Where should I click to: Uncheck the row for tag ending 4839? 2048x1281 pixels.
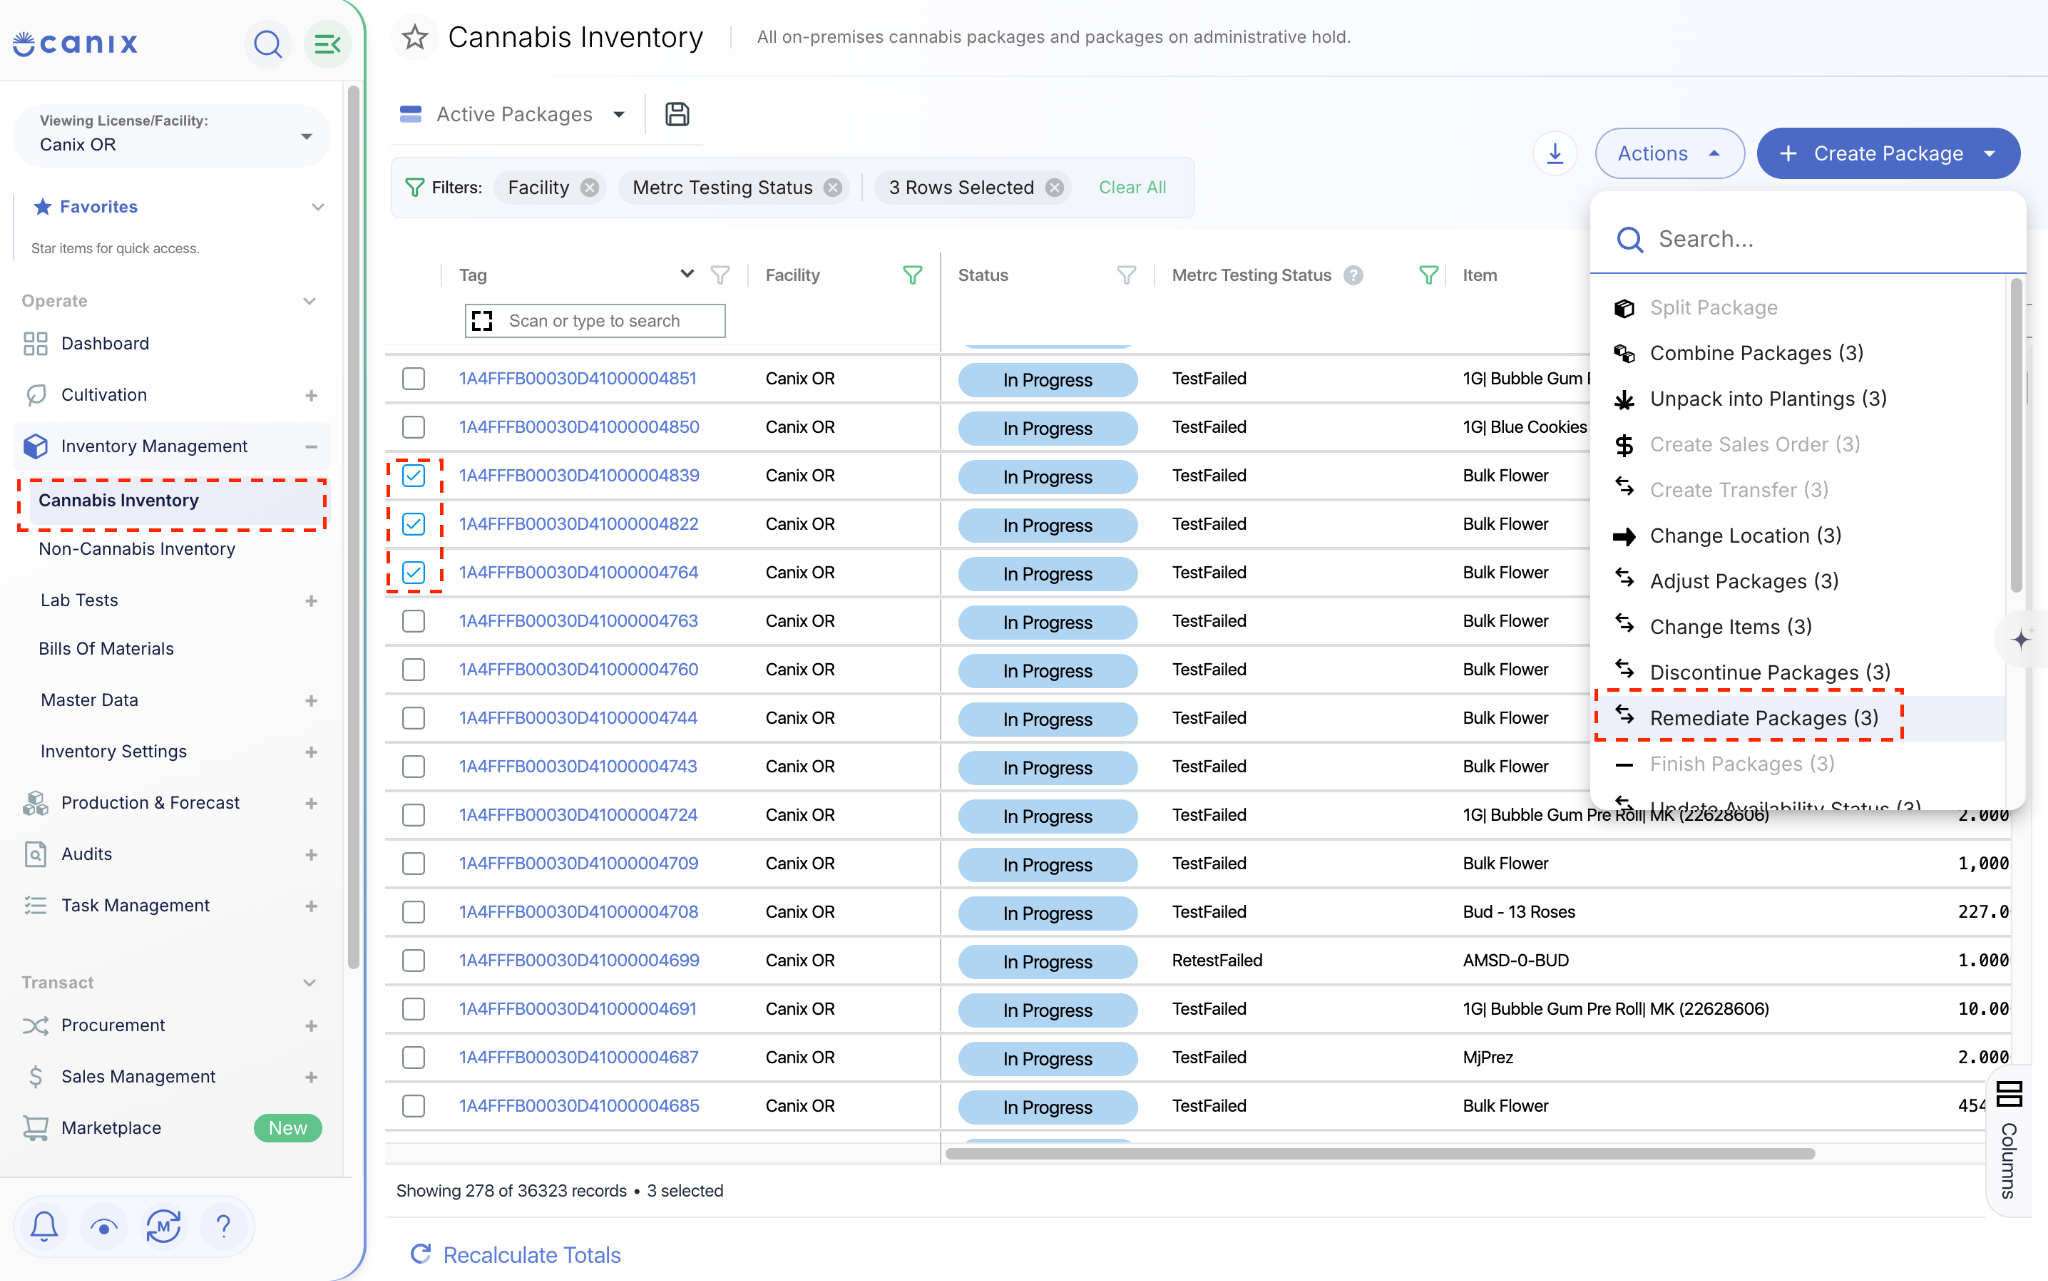pos(413,476)
